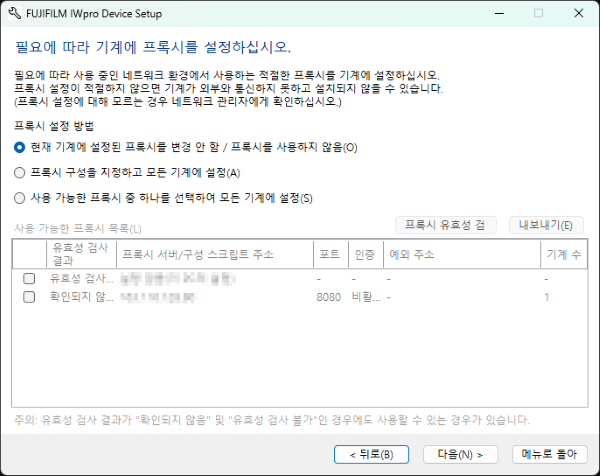The width and height of the screenshot is (600, 476).
Task: Check the '확인되지 않...' row checkbox
Action: tap(29, 297)
